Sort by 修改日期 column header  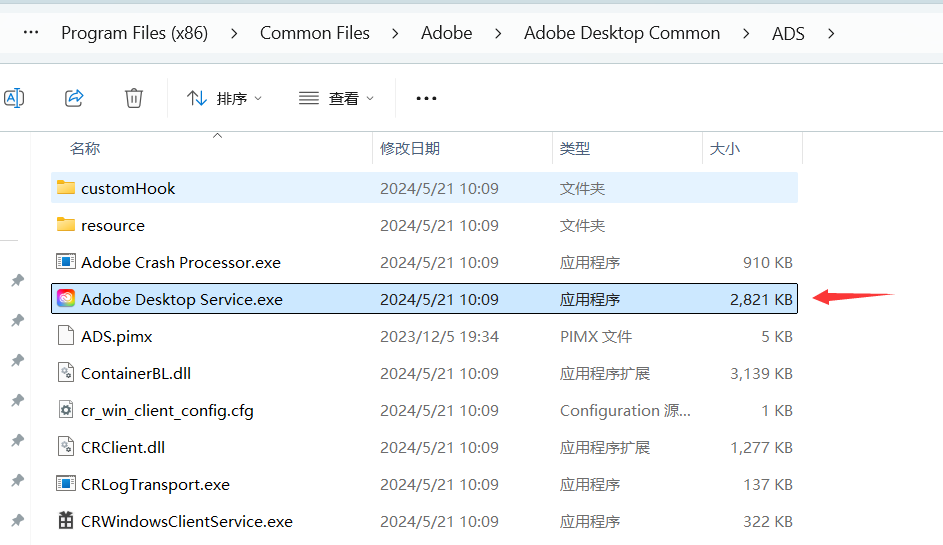coord(410,148)
